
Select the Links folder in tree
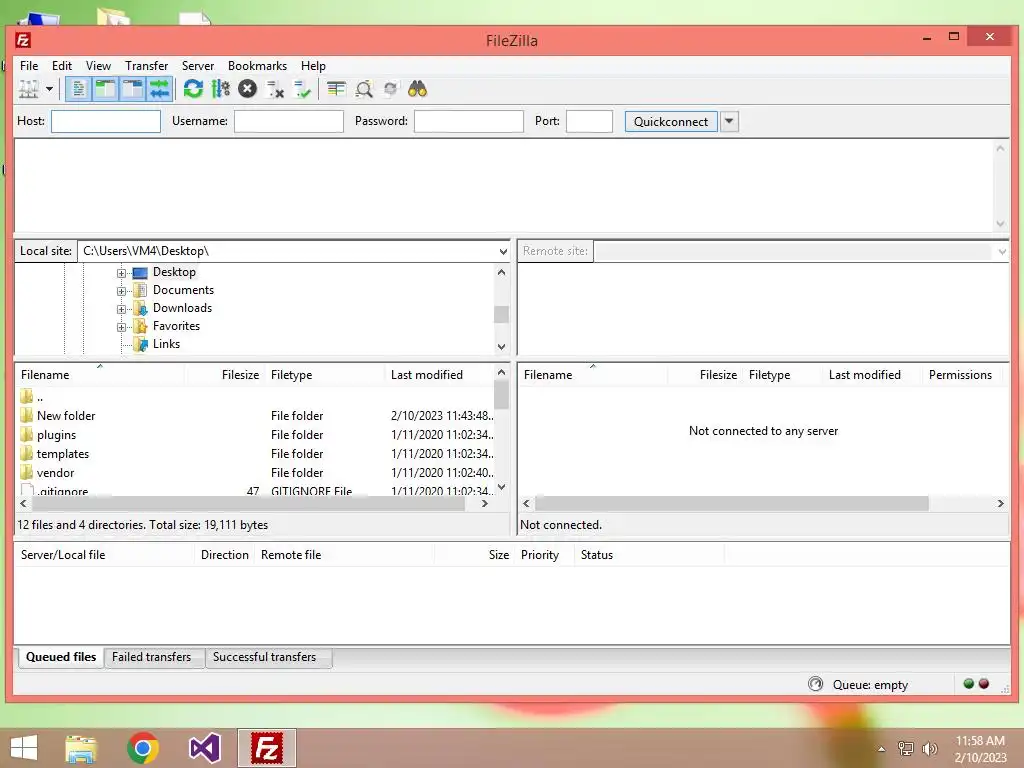tap(166, 344)
